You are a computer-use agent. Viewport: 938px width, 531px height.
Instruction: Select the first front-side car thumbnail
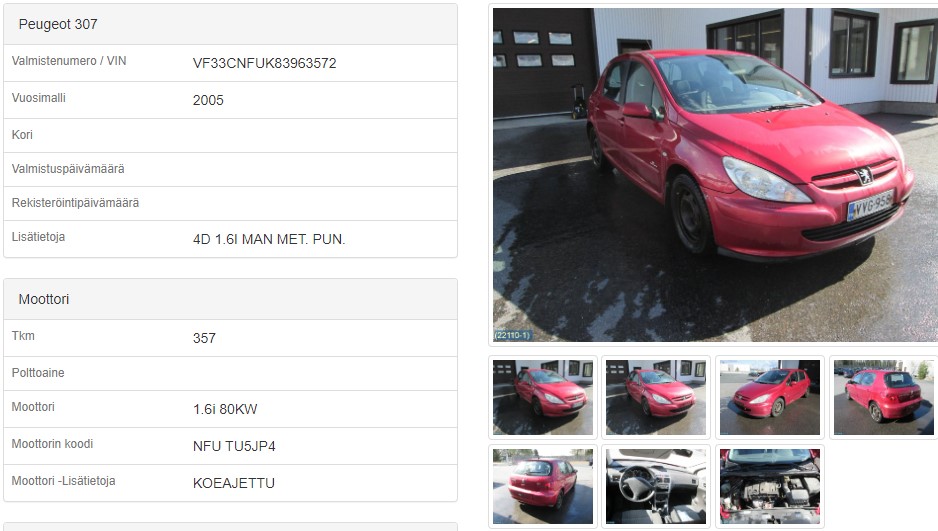(543, 397)
